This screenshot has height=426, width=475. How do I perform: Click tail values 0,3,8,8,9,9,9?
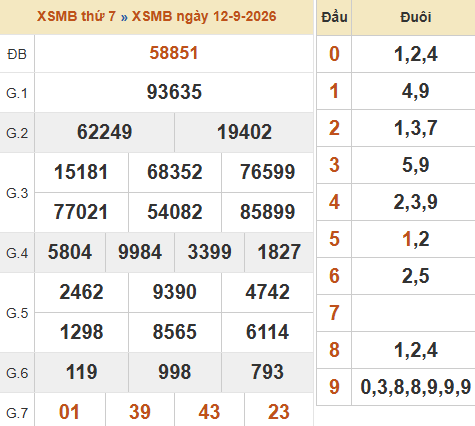[x=416, y=387]
